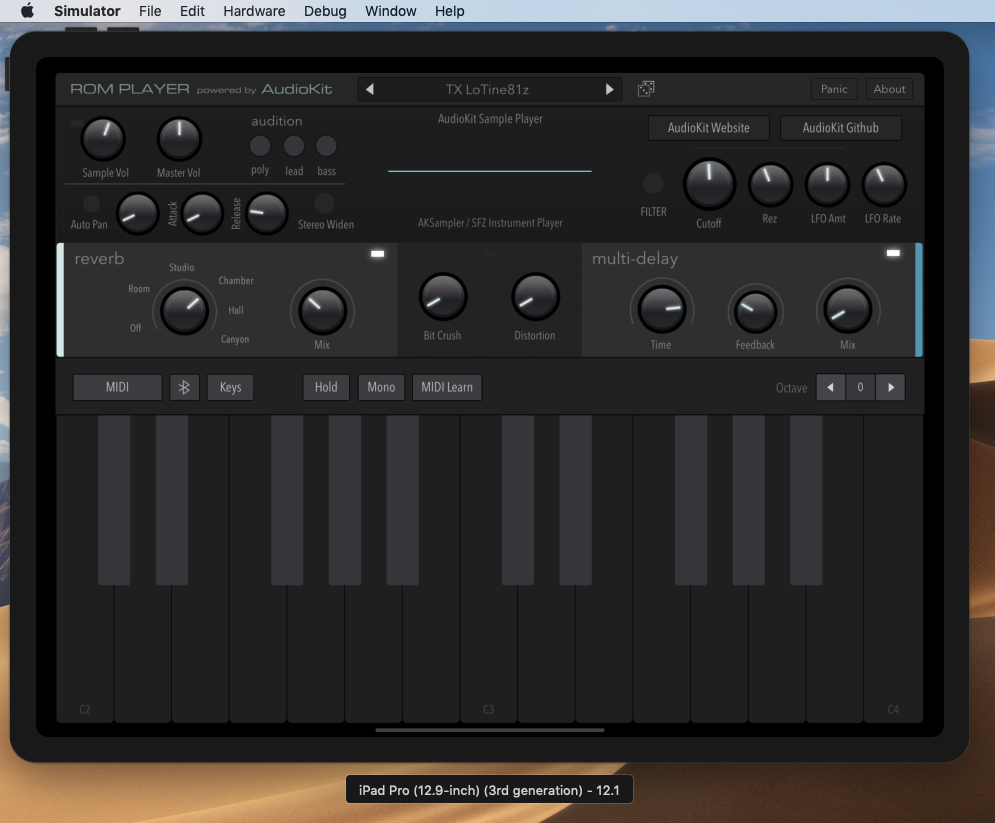Click the reverb type selector knob
The image size is (995, 823).
(x=184, y=310)
